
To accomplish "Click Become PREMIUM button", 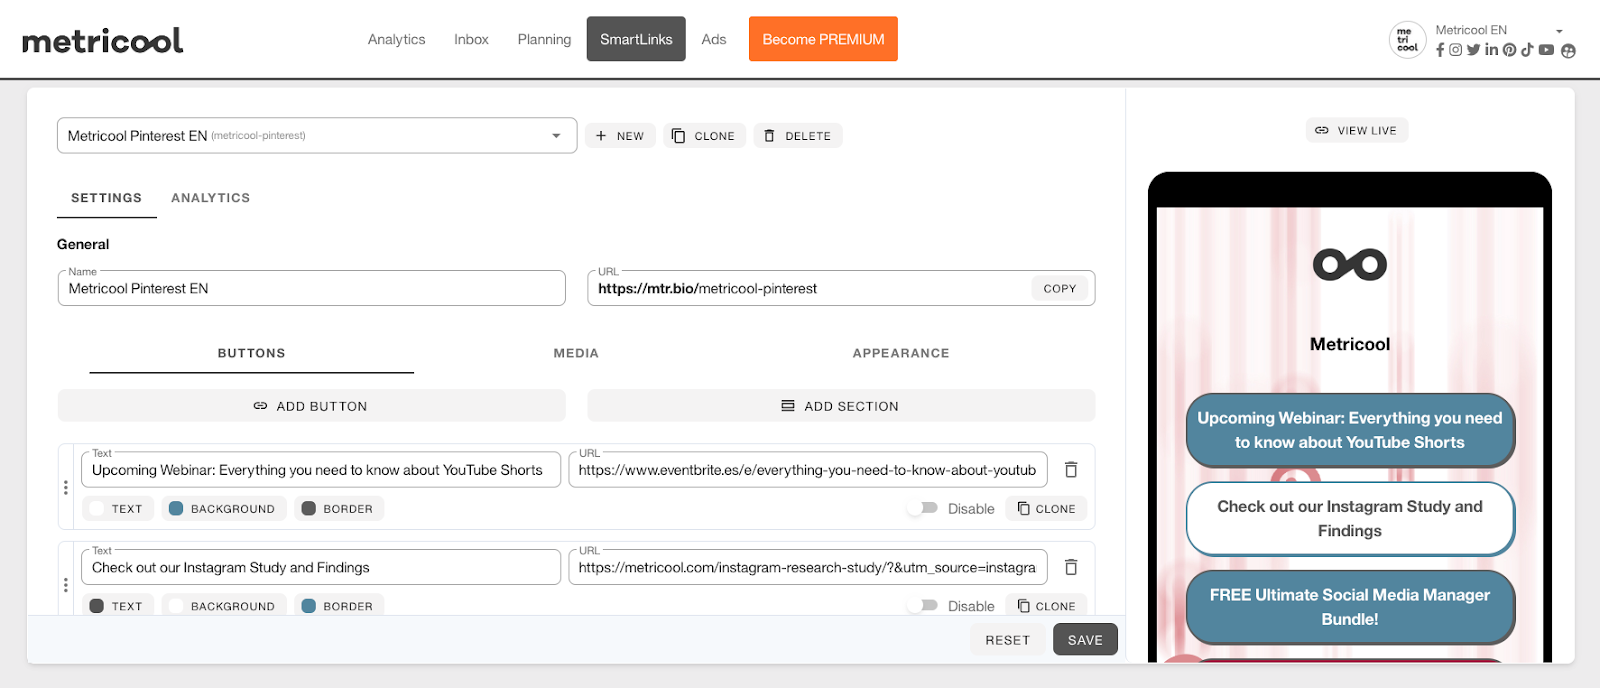I will [823, 39].
